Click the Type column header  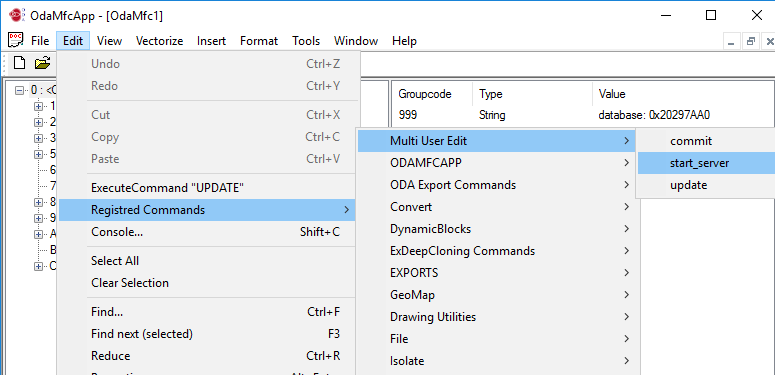pyautogui.click(x=532, y=94)
